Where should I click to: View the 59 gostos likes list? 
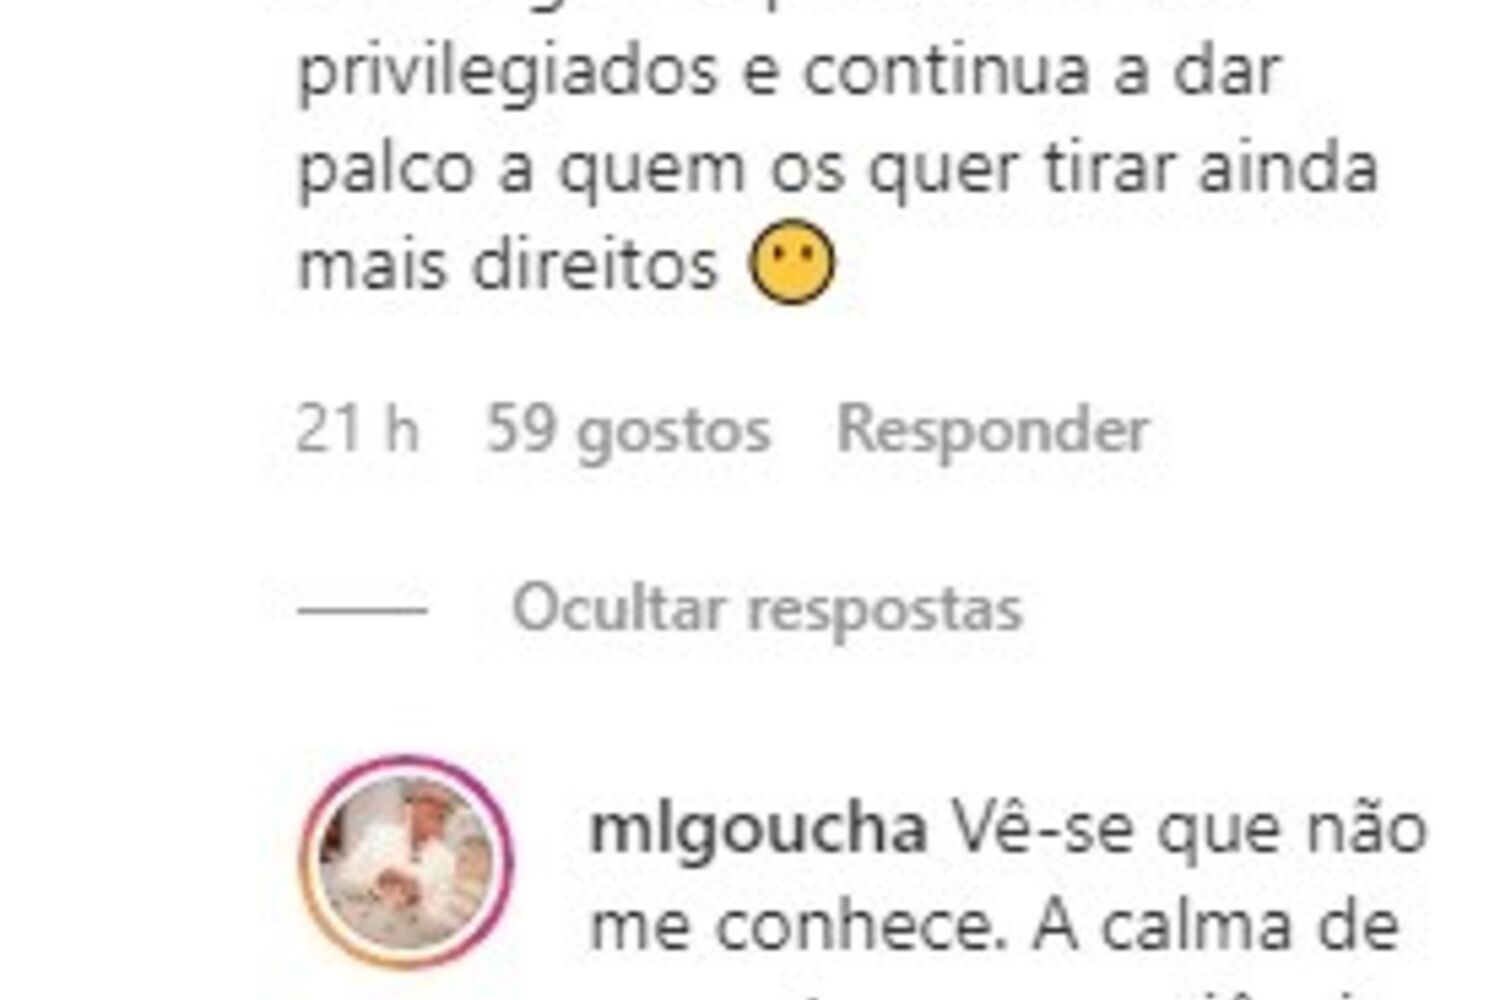(x=628, y=431)
